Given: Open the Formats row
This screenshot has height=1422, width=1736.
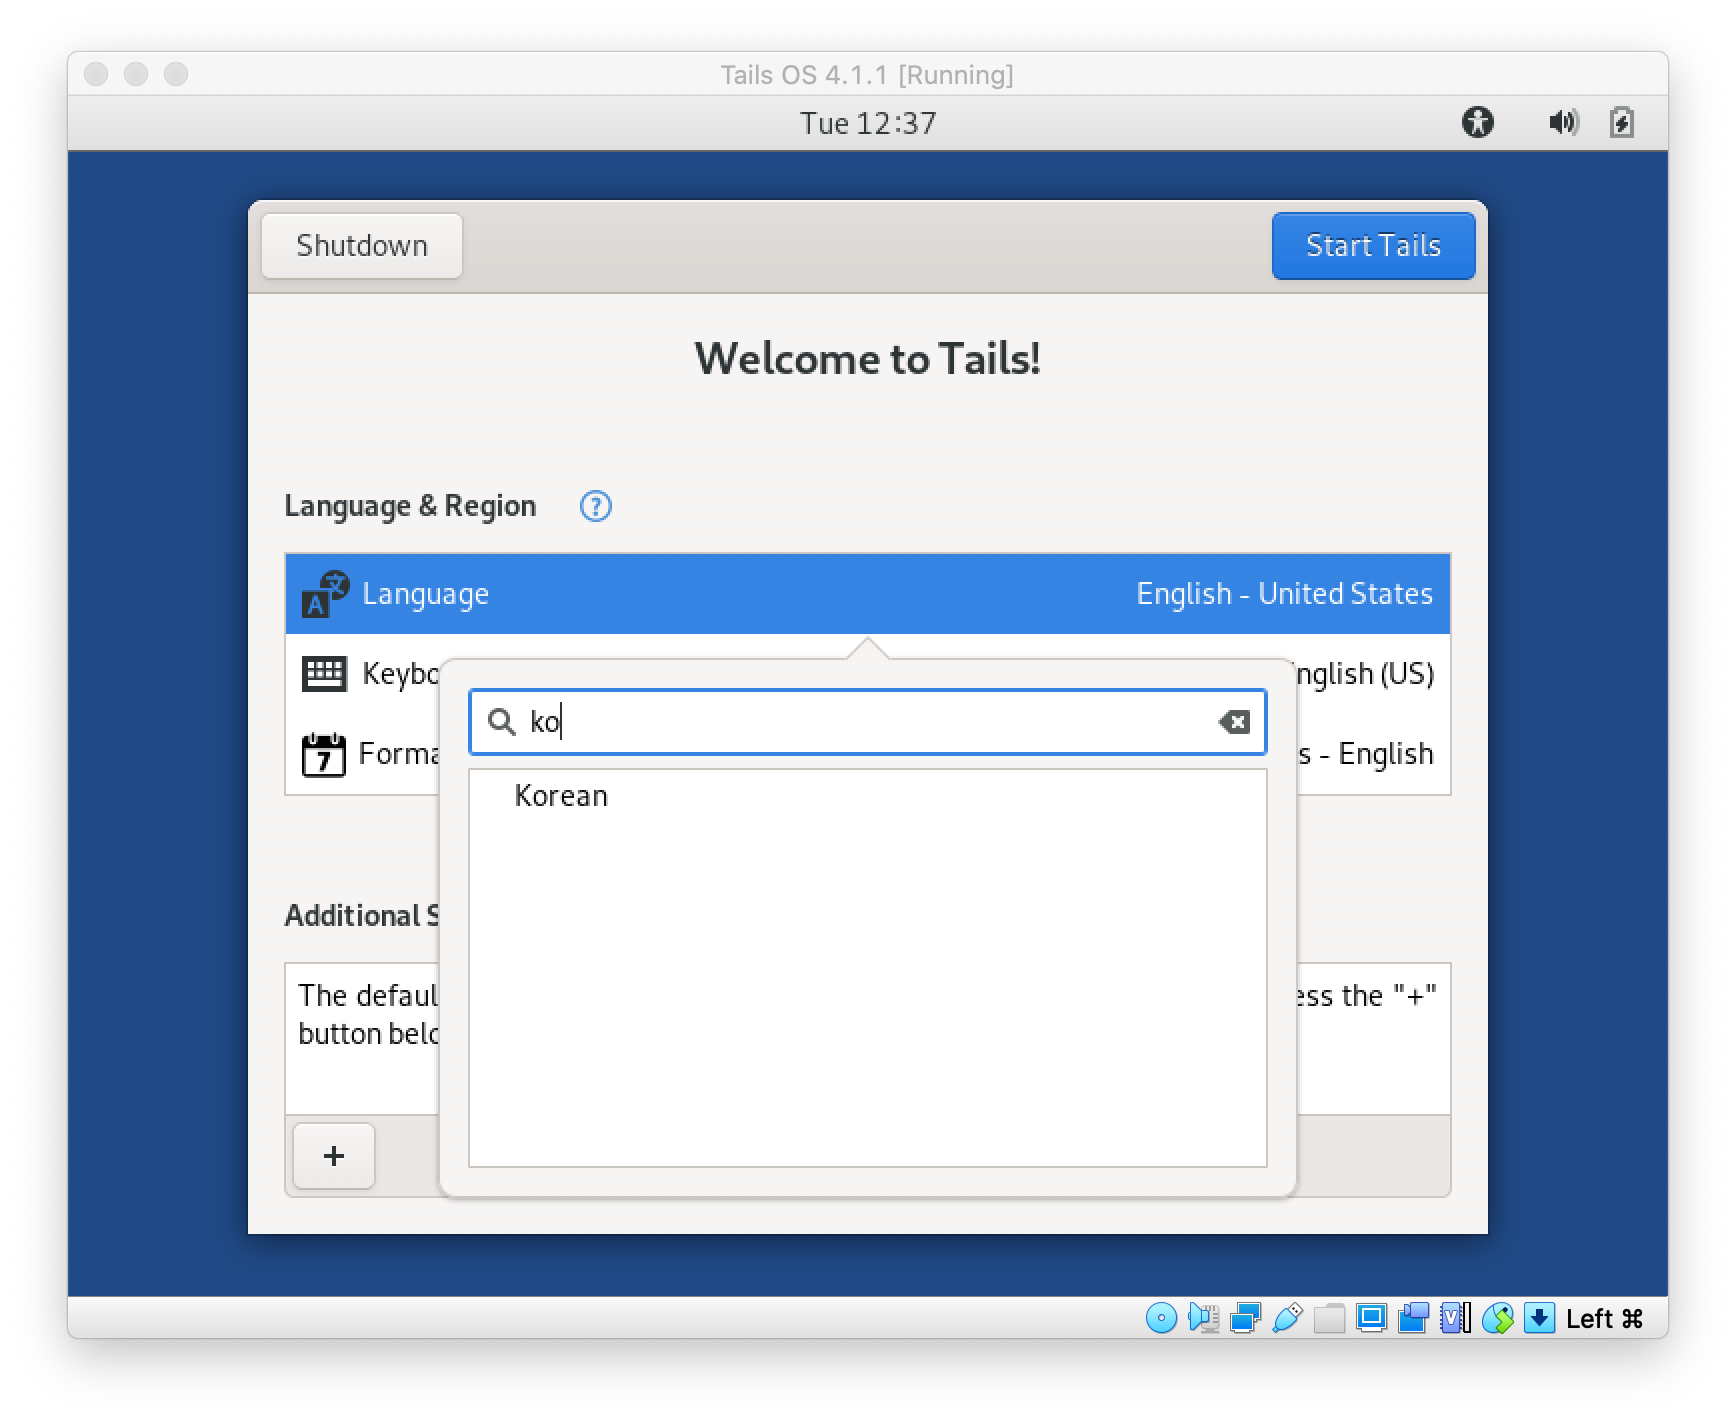Looking at the screenshot, I should [867, 754].
